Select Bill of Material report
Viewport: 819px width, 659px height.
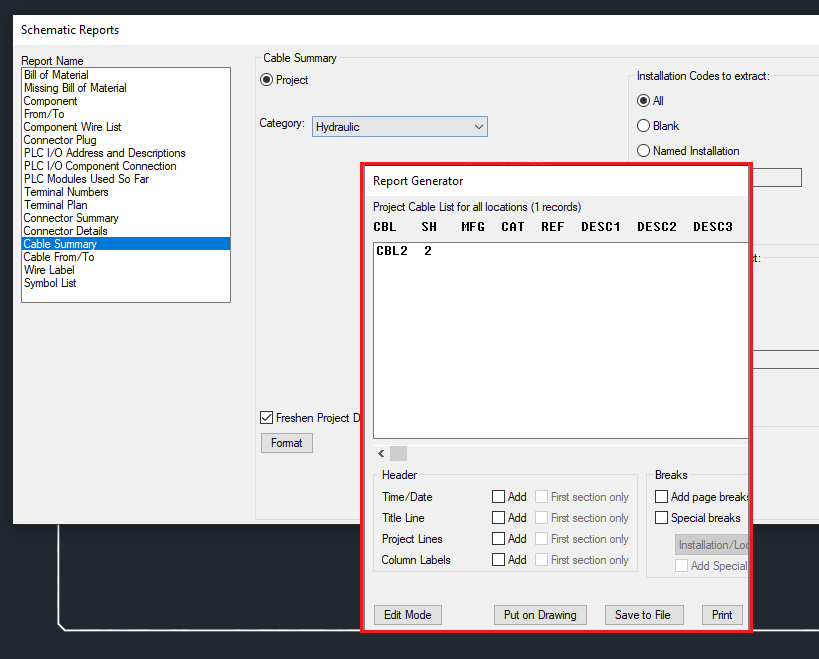click(126, 75)
